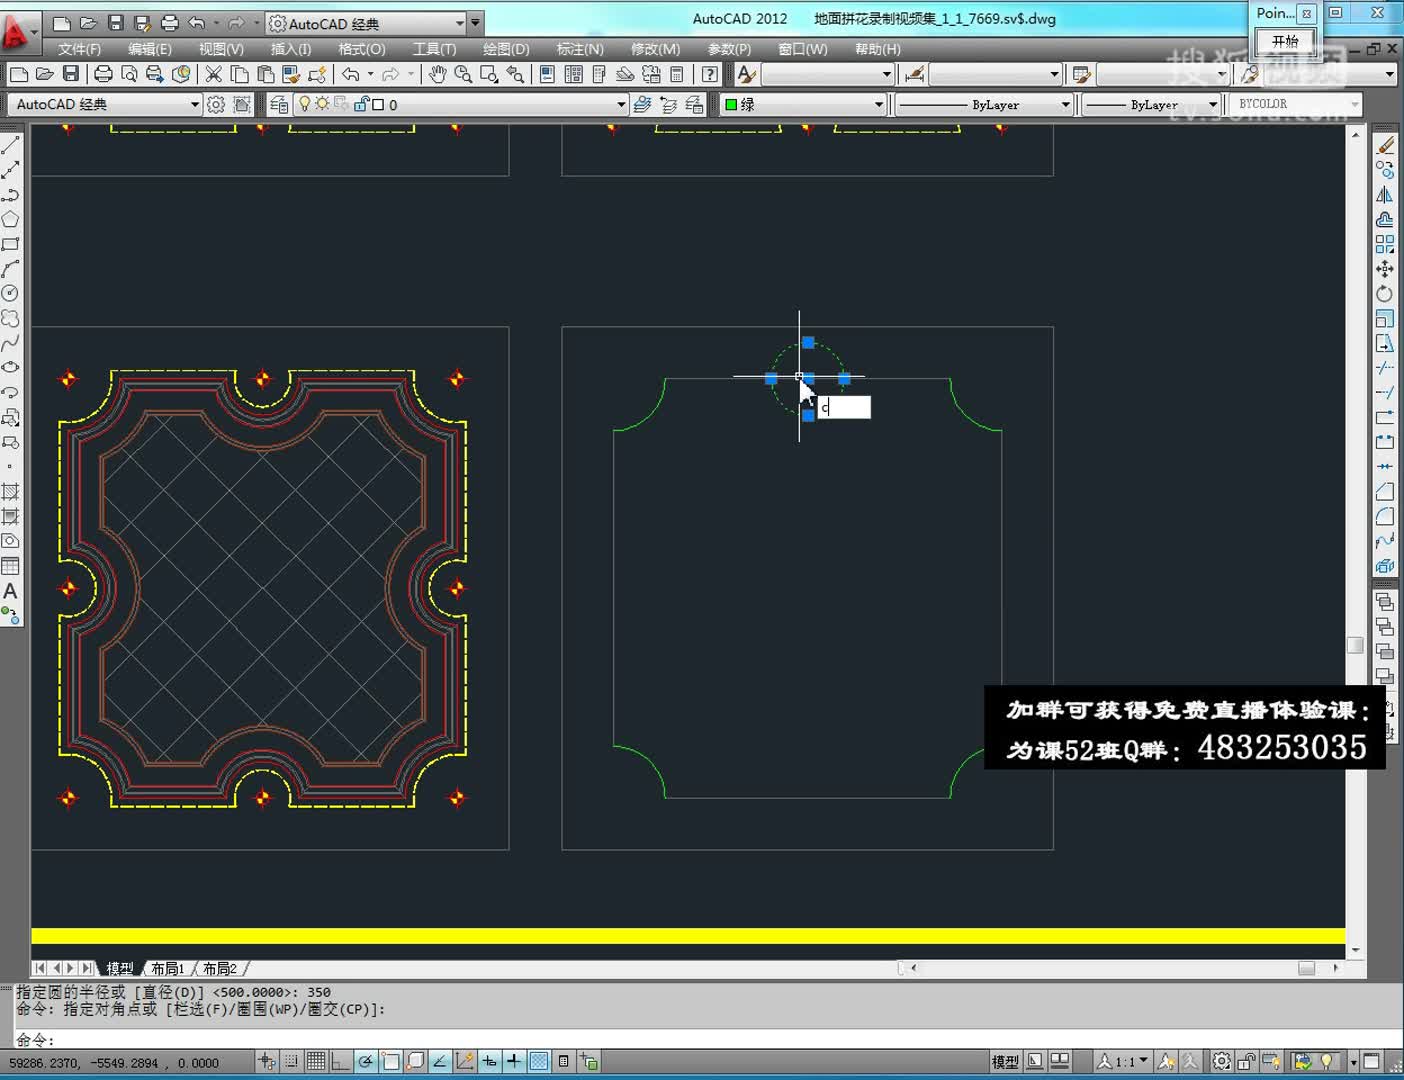Select the Fillet modify tool

point(1385,516)
